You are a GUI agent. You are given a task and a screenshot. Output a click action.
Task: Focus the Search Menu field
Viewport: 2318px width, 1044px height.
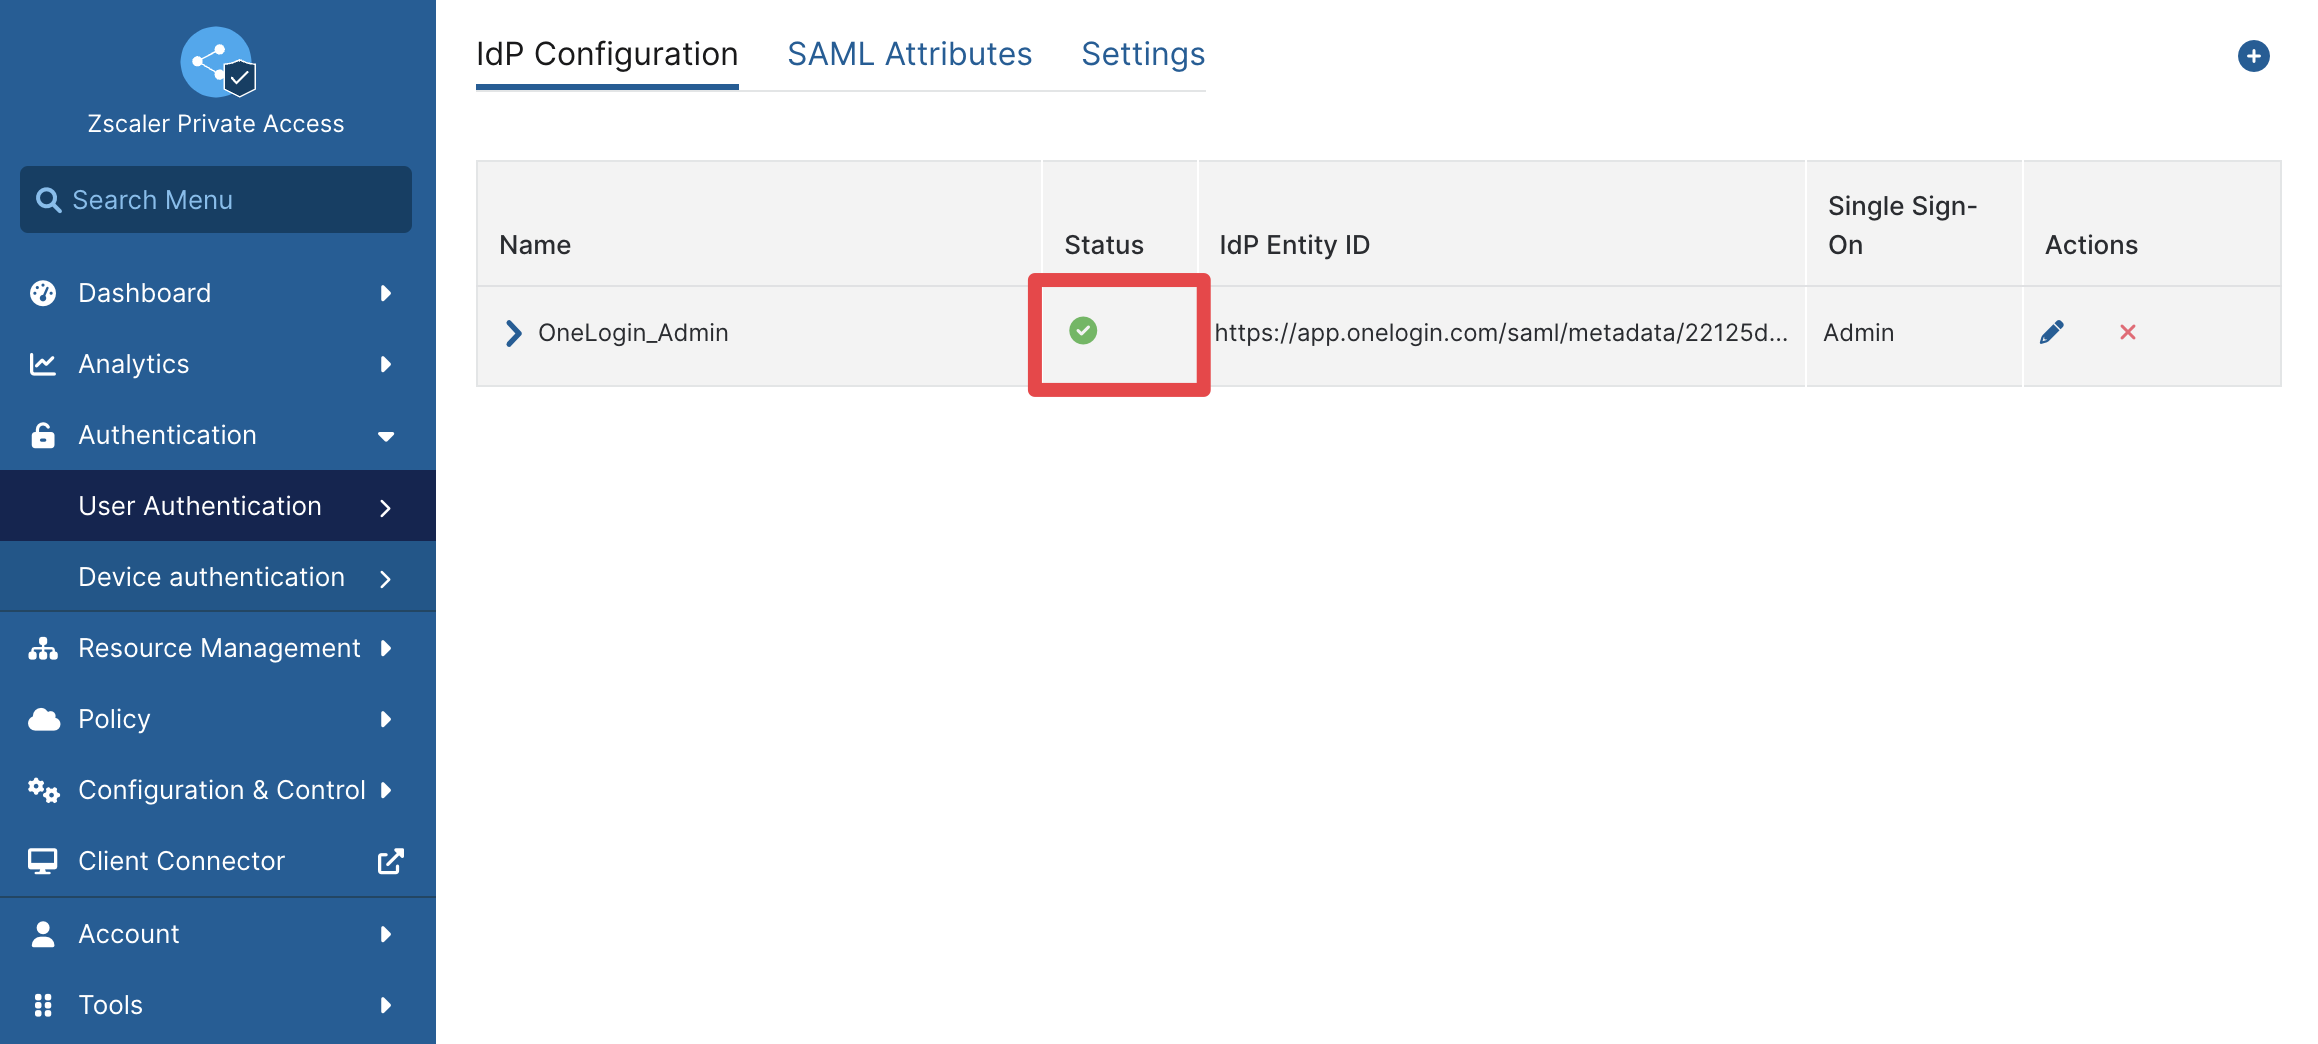216,200
